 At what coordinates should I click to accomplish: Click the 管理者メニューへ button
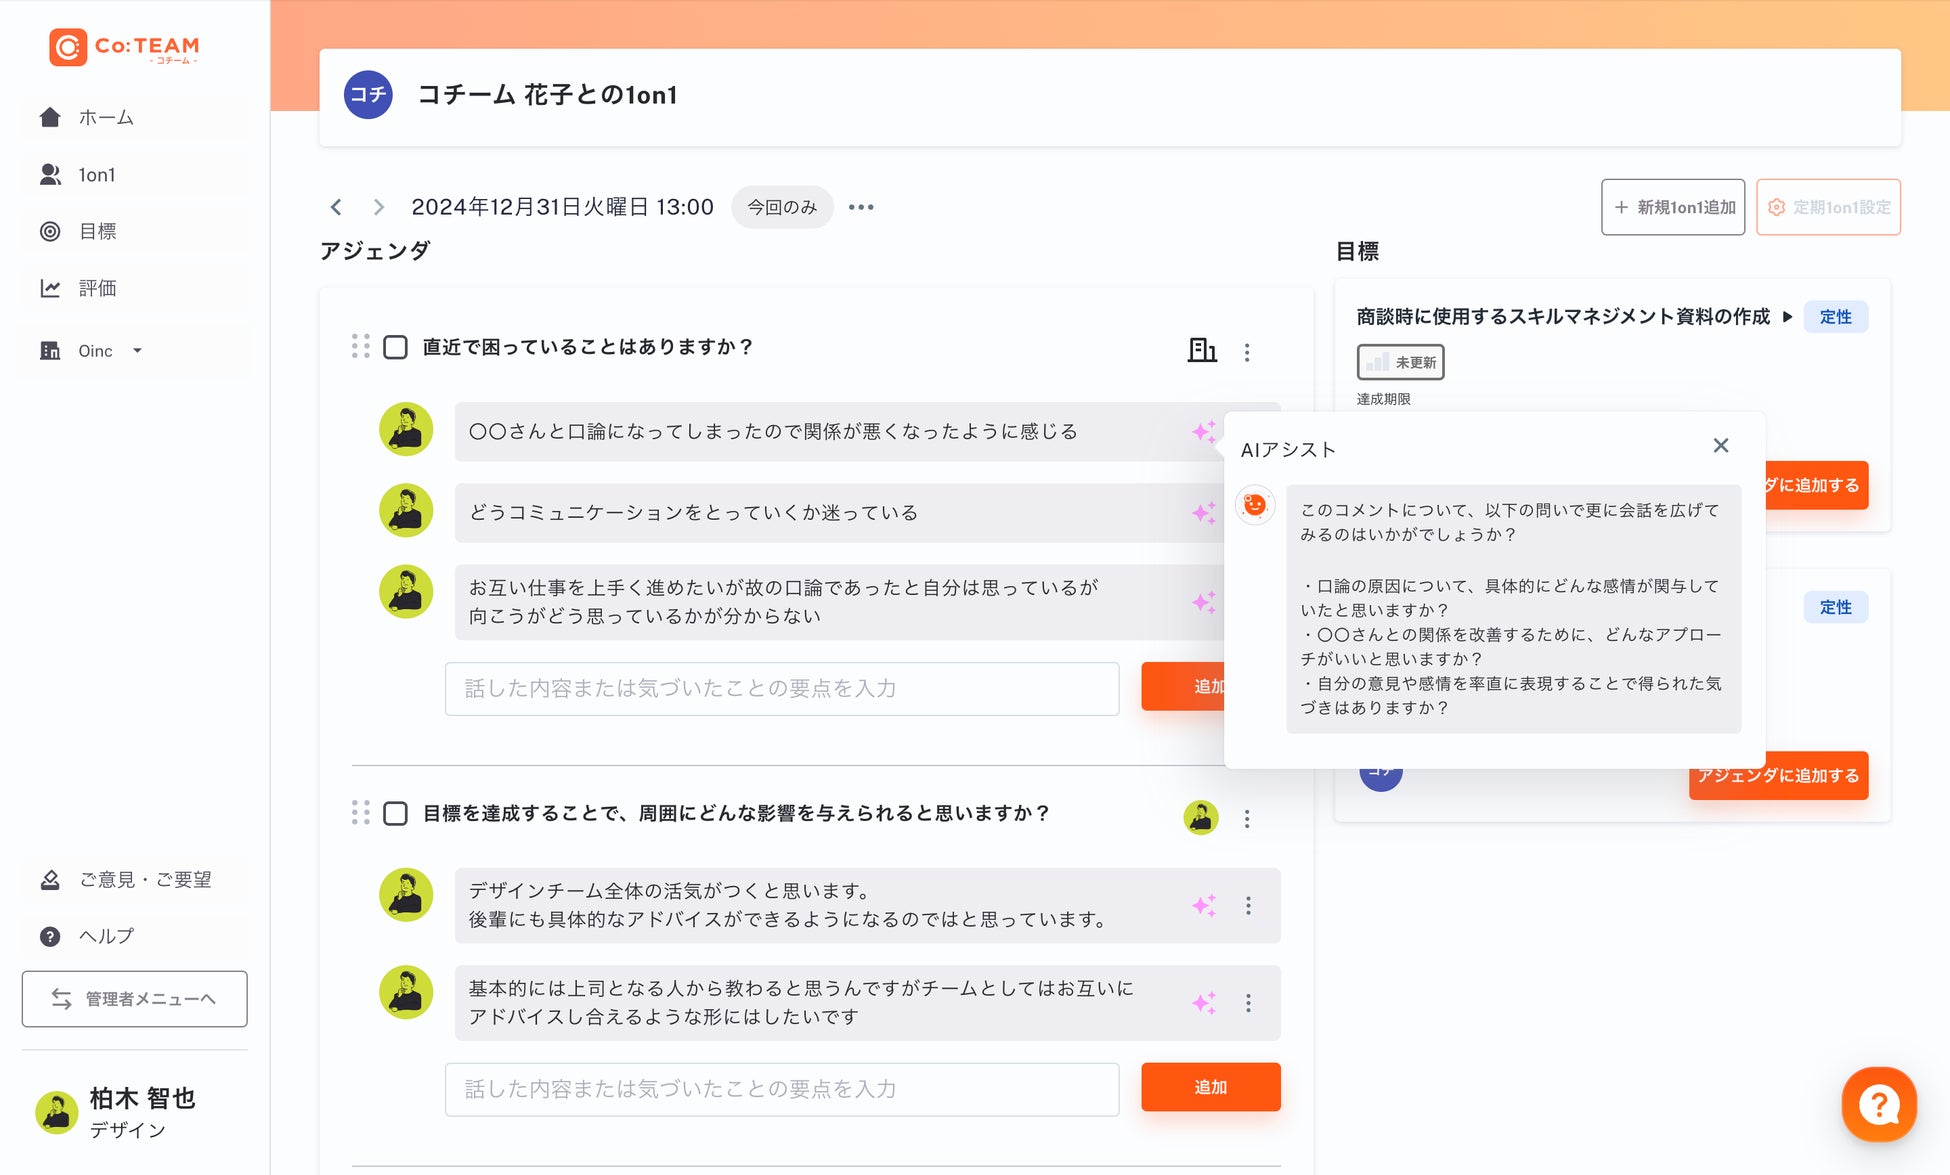click(x=135, y=999)
